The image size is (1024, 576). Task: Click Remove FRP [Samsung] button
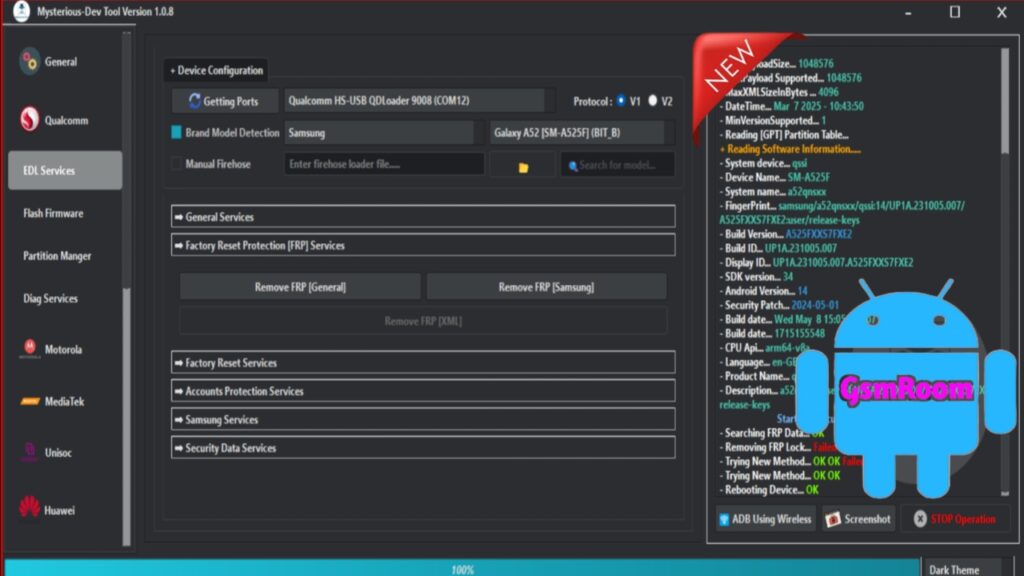546,287
